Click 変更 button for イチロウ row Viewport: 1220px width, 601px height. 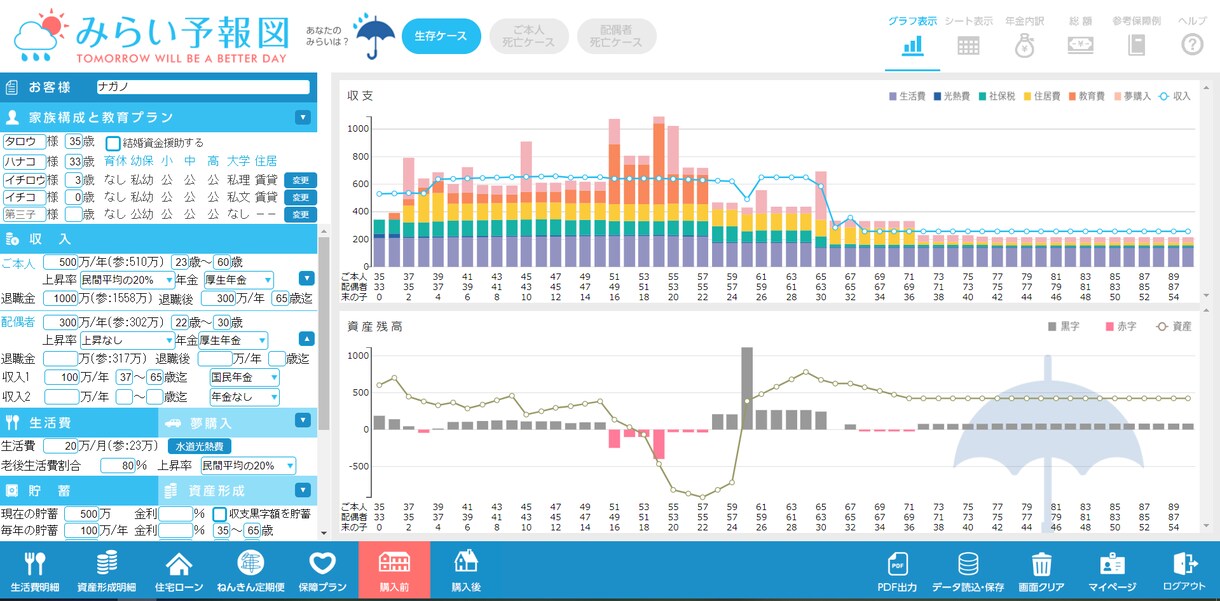point(300,180)
